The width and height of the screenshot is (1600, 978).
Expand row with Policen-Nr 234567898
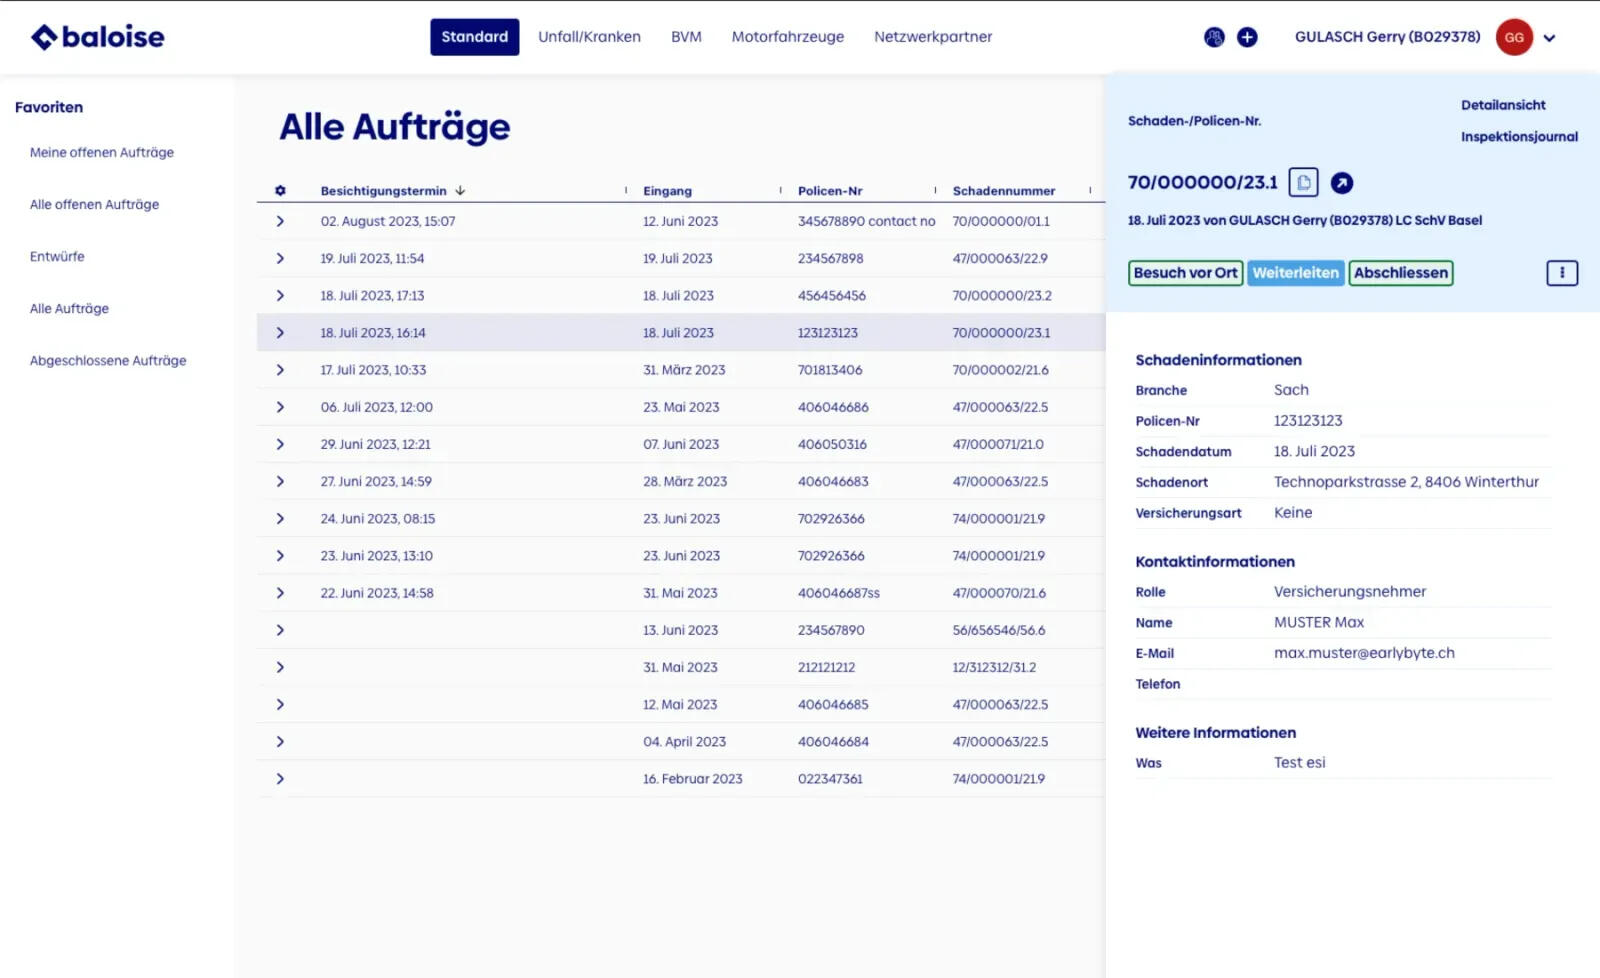point(280,259)
